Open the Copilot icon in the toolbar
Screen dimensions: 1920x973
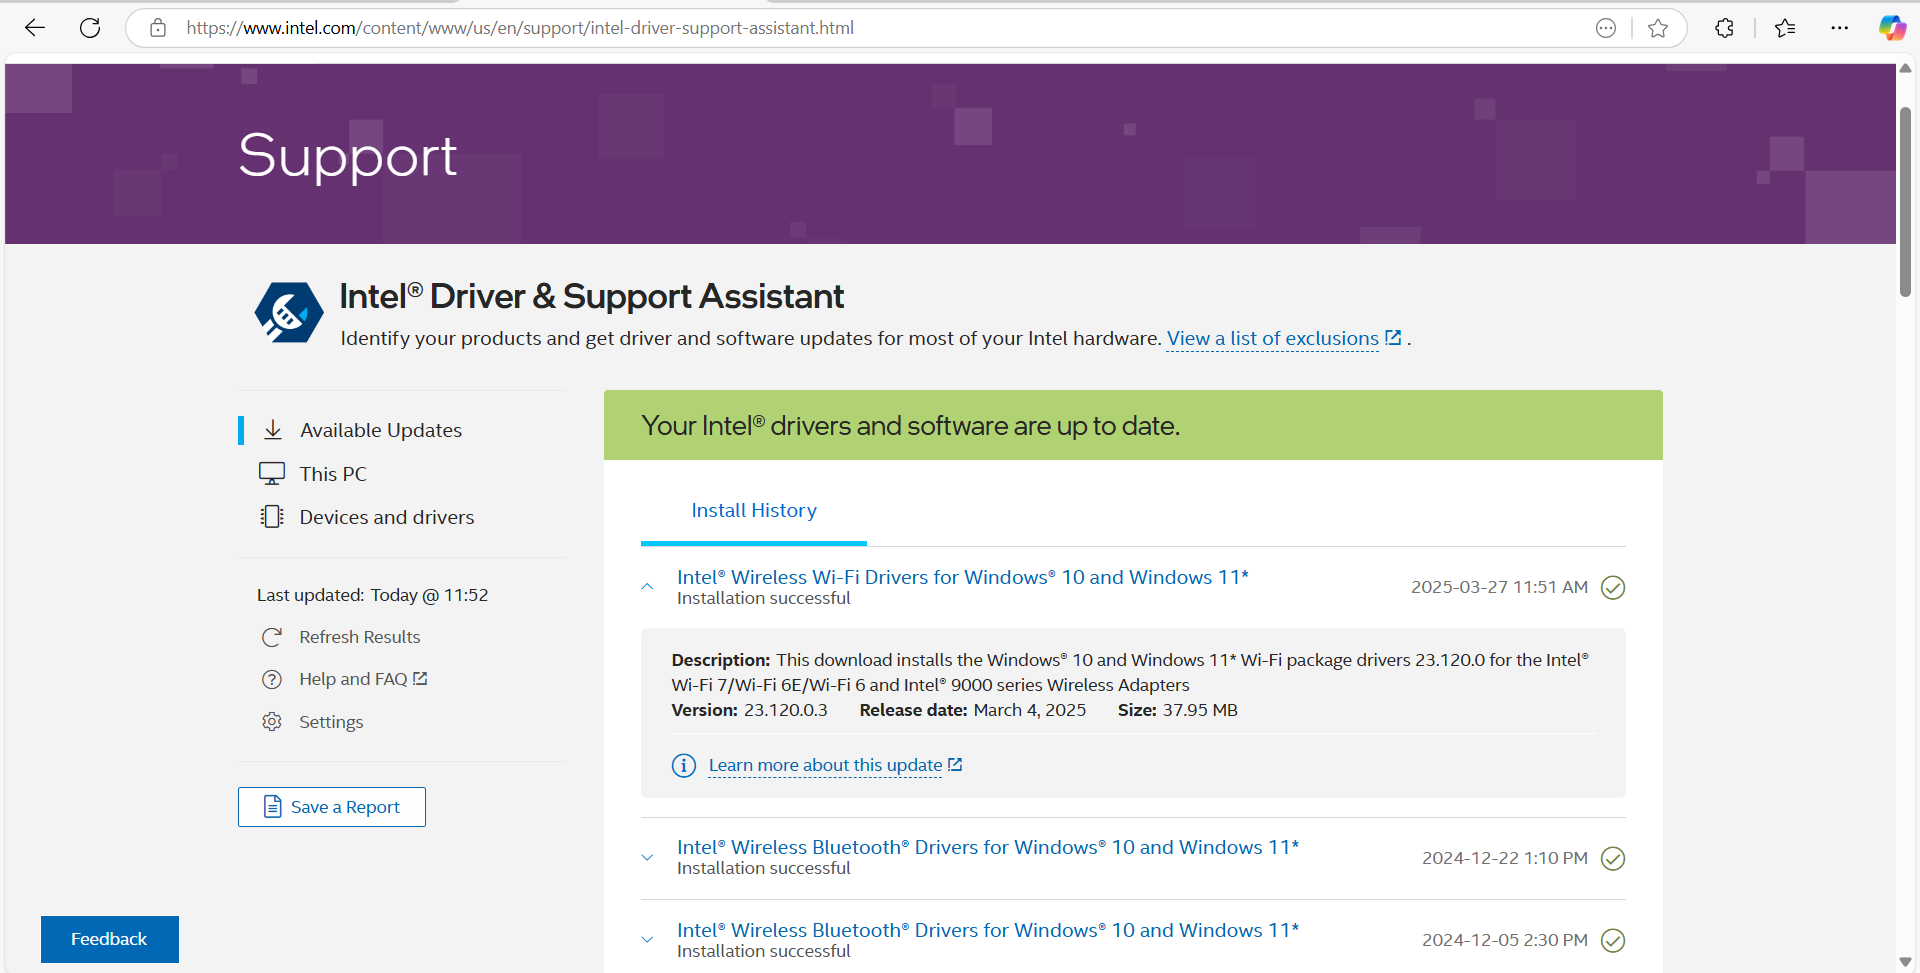point(1892,28)
